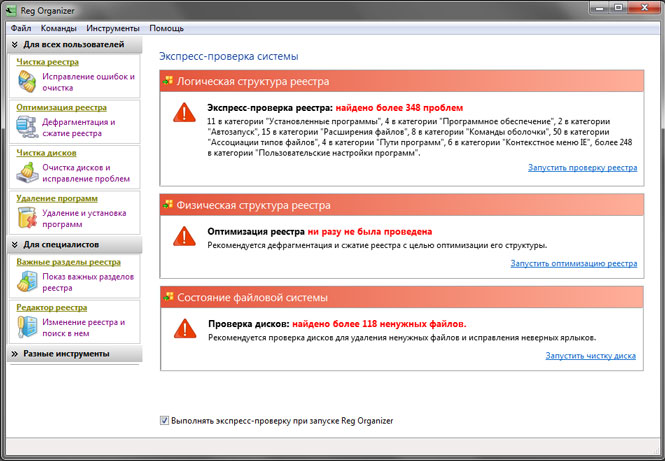Click the registry cleaning broom icon
665x461 pixels.
(27, 81)
